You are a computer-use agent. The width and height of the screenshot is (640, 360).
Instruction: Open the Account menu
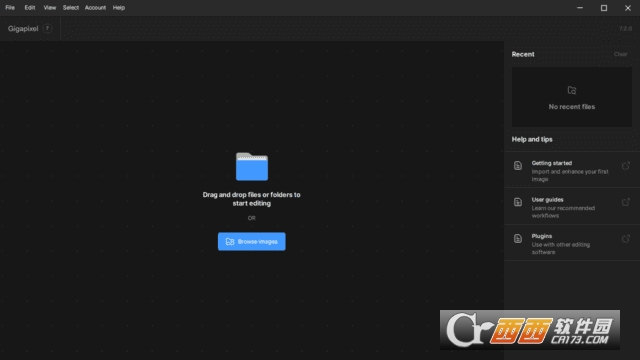pyautogui.click(x=95, y=8)
